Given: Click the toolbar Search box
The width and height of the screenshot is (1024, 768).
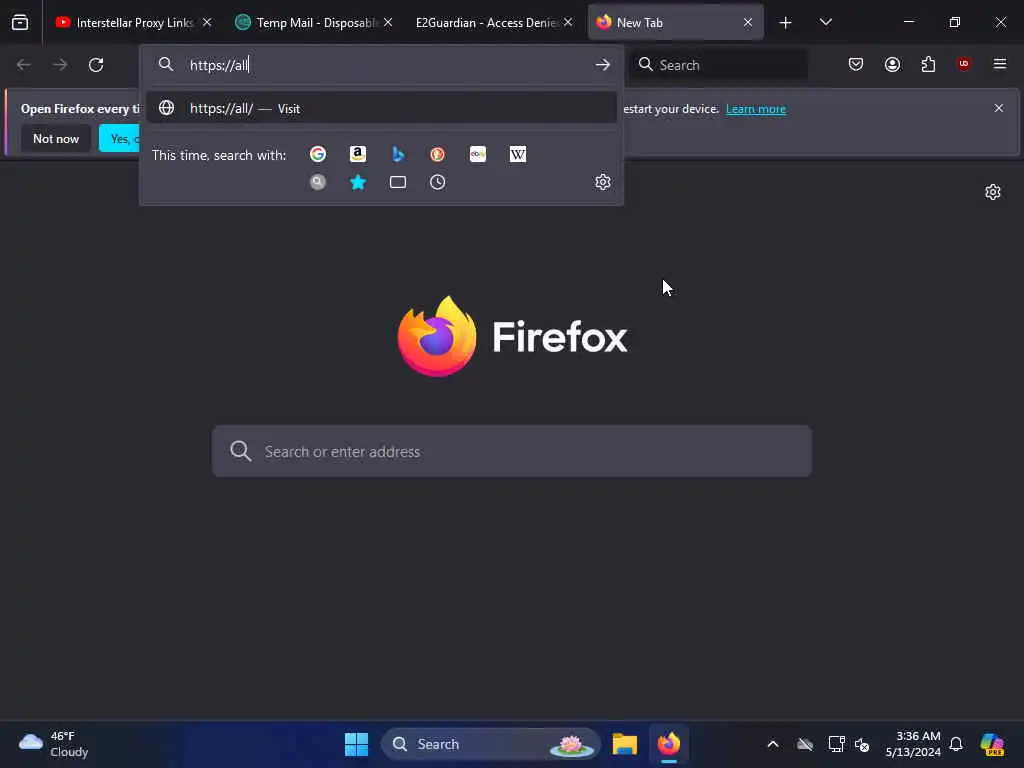Looking at the screenshot, I should (x=718, y=65).
